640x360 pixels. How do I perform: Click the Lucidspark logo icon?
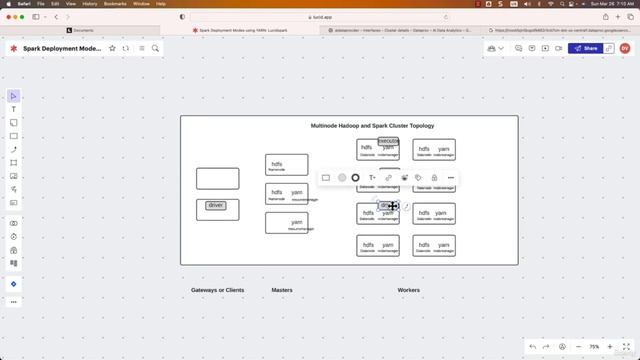(x=13, y=49)
